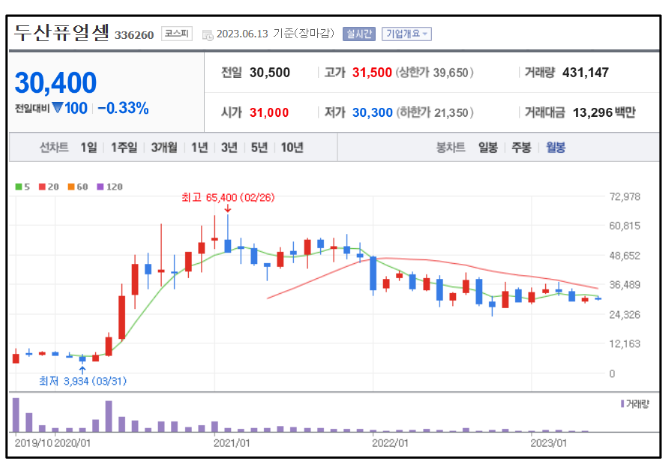Switch to the 월봉 candle chart

pos(556,147)
